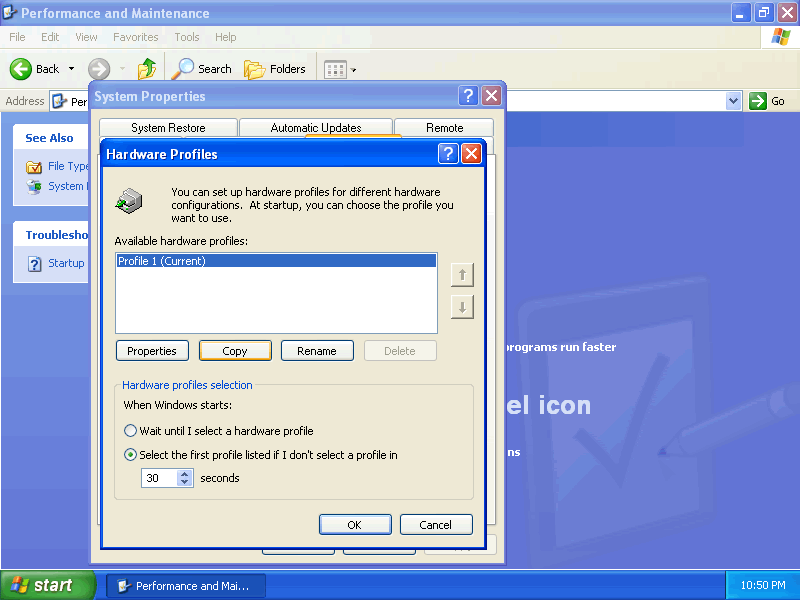The width and height of the screenshot is (800, 600).
Task: Open the Help menu
Action: tap(226, 37)
